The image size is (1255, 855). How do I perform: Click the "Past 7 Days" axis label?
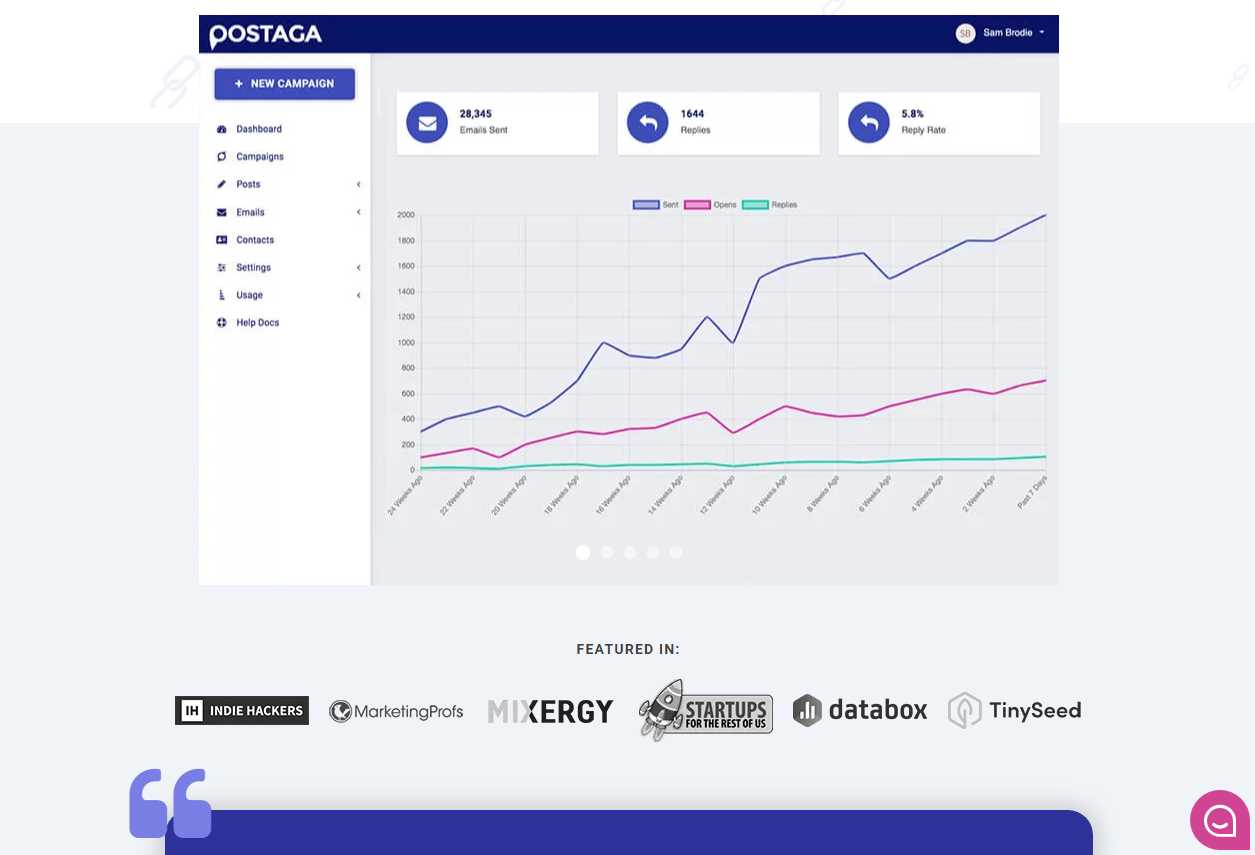click(1033, 492)
